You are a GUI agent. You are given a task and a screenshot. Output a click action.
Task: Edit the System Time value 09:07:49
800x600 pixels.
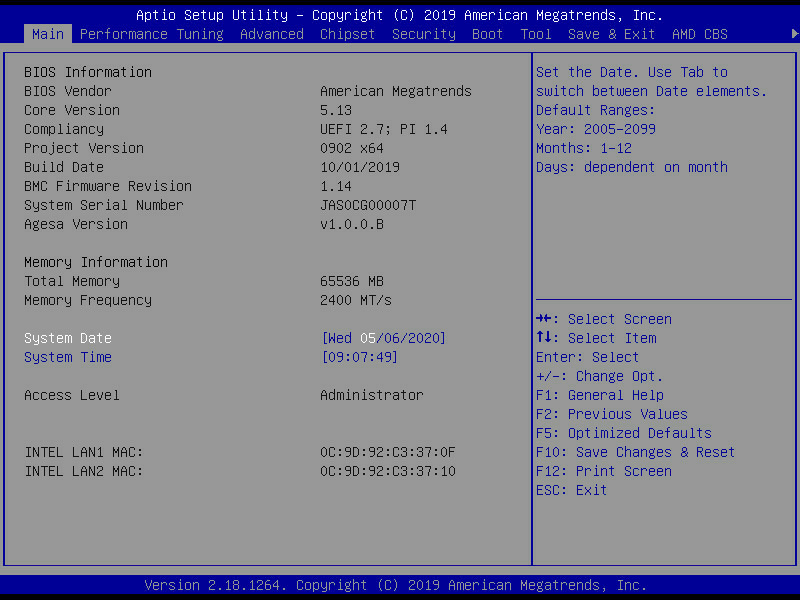pos(360,357)
